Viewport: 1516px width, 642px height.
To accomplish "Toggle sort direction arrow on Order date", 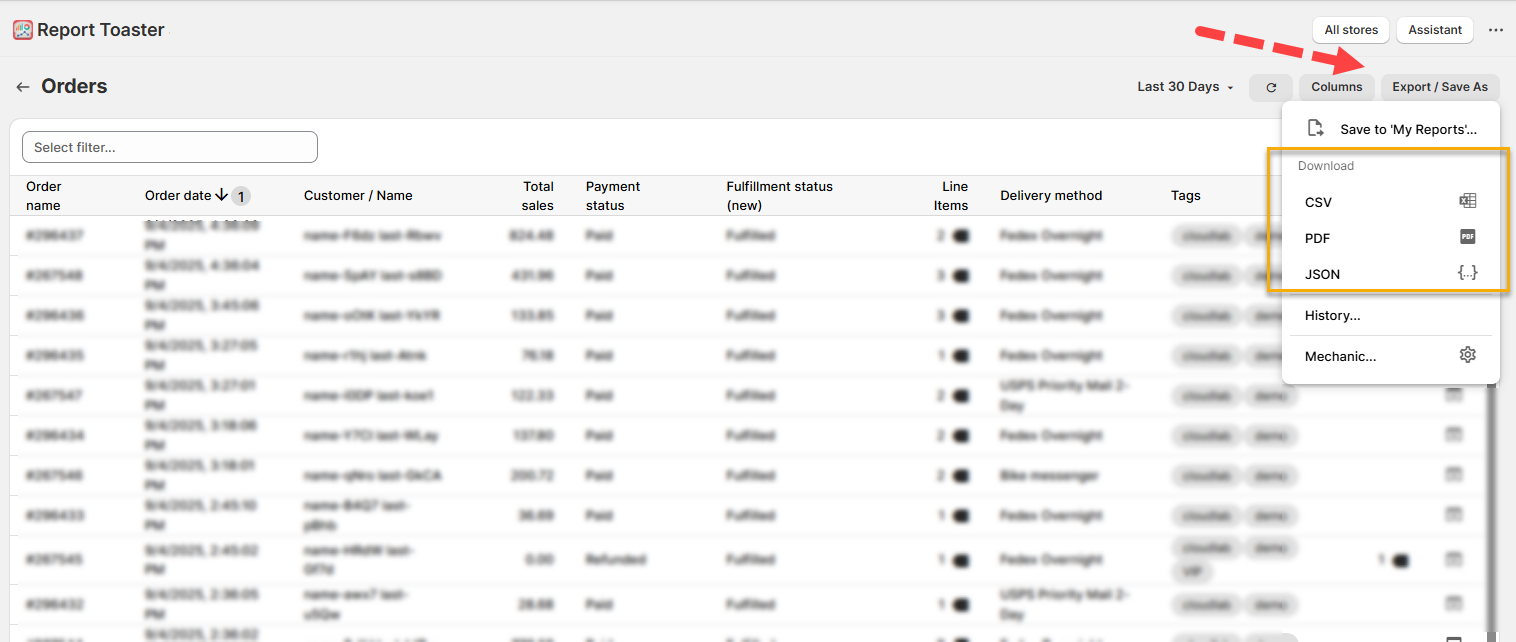I will (x=221, y=195).
